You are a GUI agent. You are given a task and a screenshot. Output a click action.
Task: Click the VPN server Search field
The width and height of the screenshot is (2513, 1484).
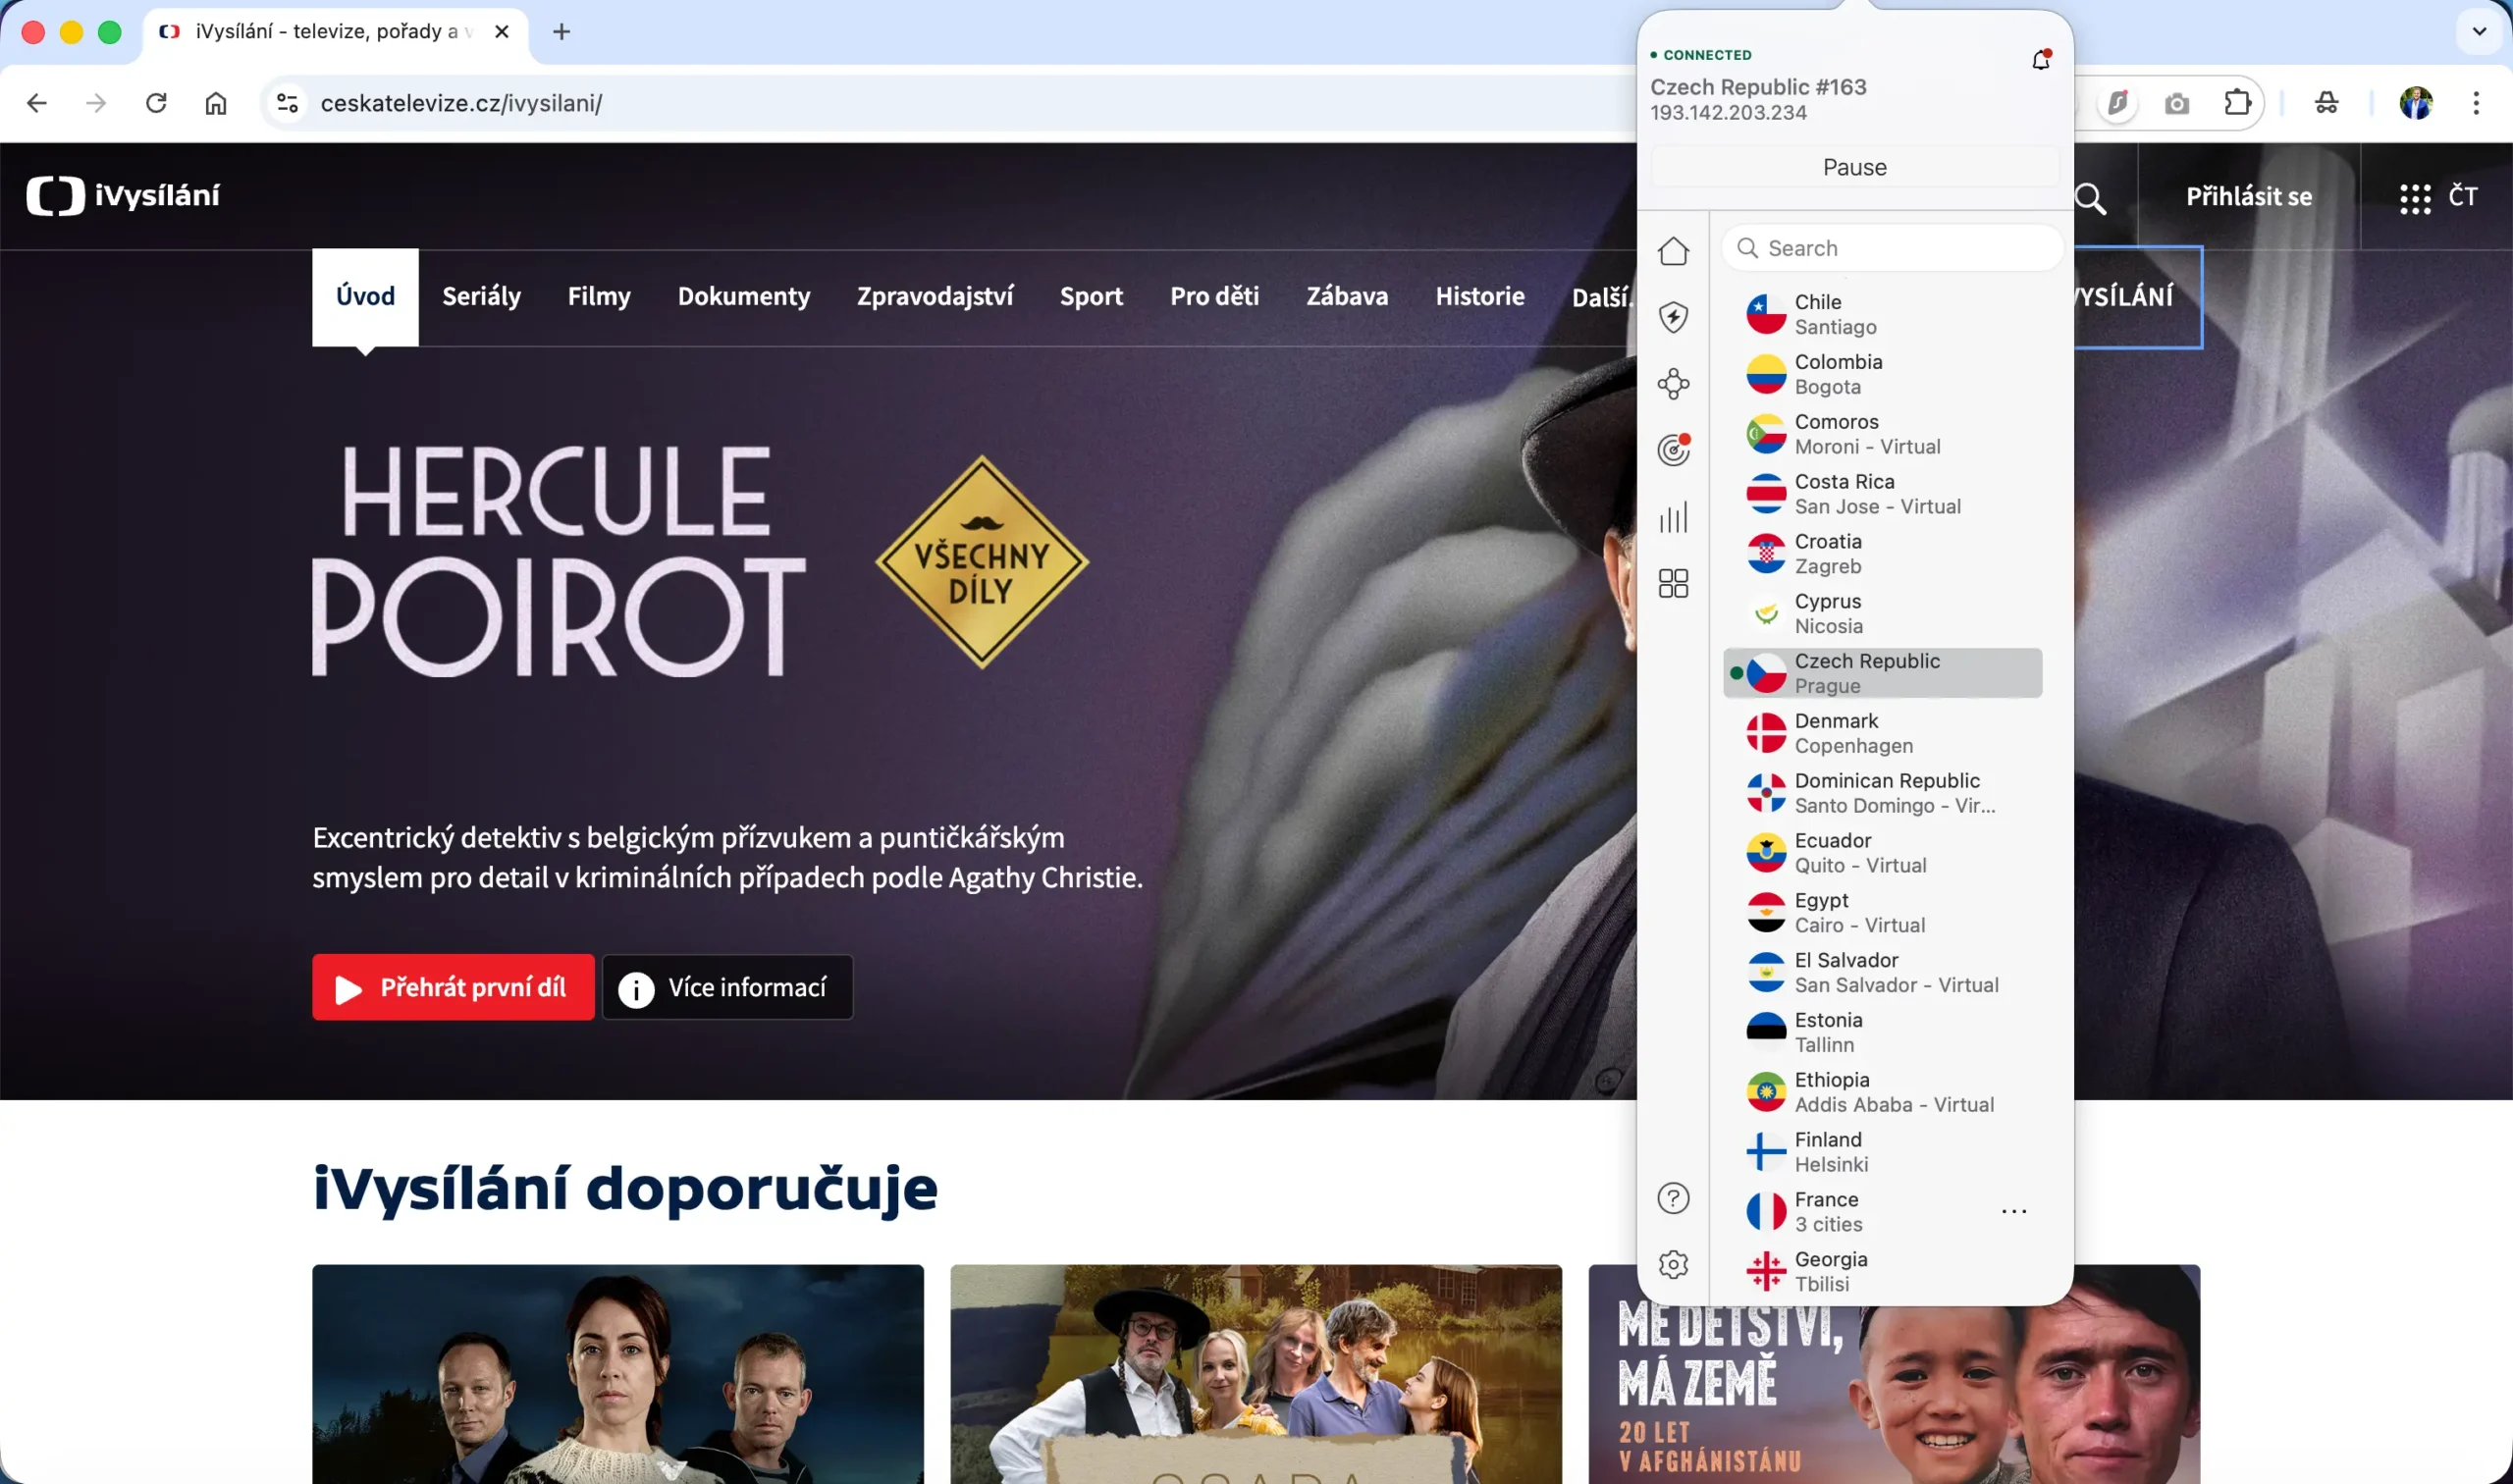1890,247
